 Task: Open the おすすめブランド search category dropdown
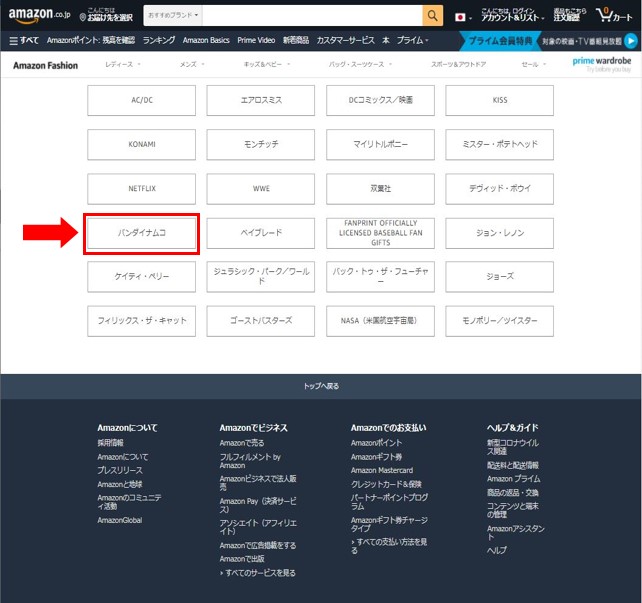coord(173,15)
